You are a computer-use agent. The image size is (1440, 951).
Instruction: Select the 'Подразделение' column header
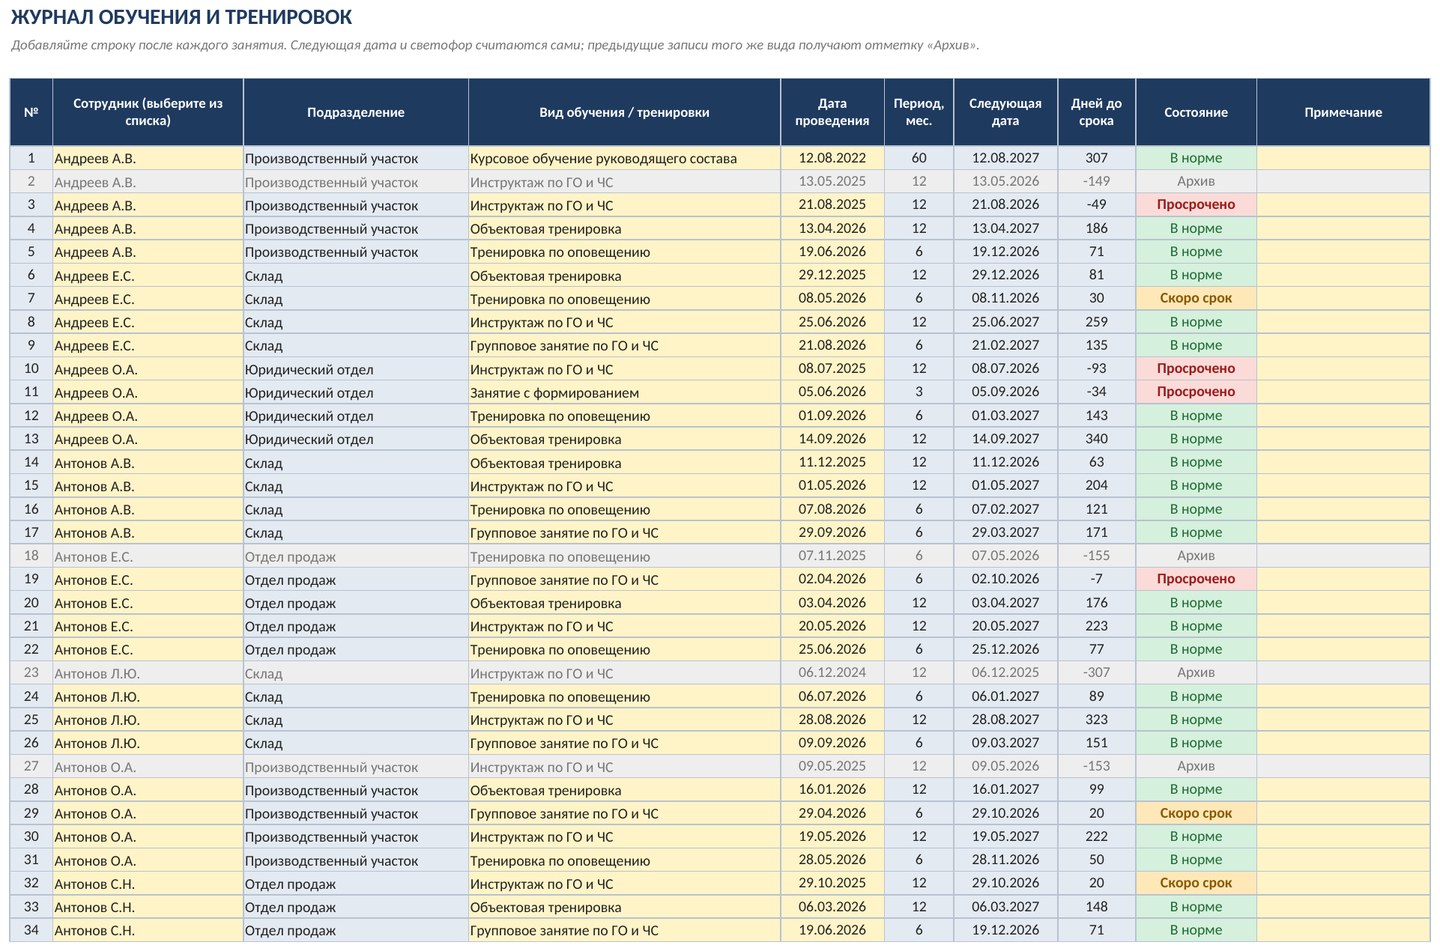click(x=356, y=112)
